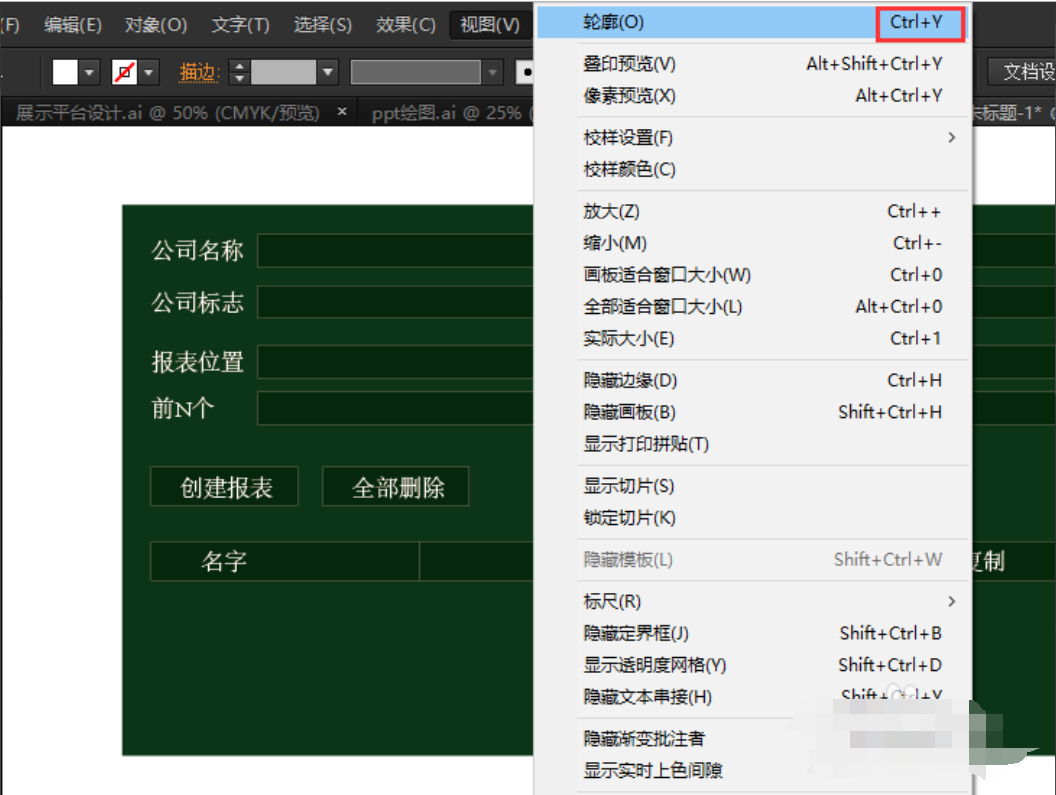1056x795 pixels.
Task: Click the 全部删除 button on canvas
Action: (397, 487)
